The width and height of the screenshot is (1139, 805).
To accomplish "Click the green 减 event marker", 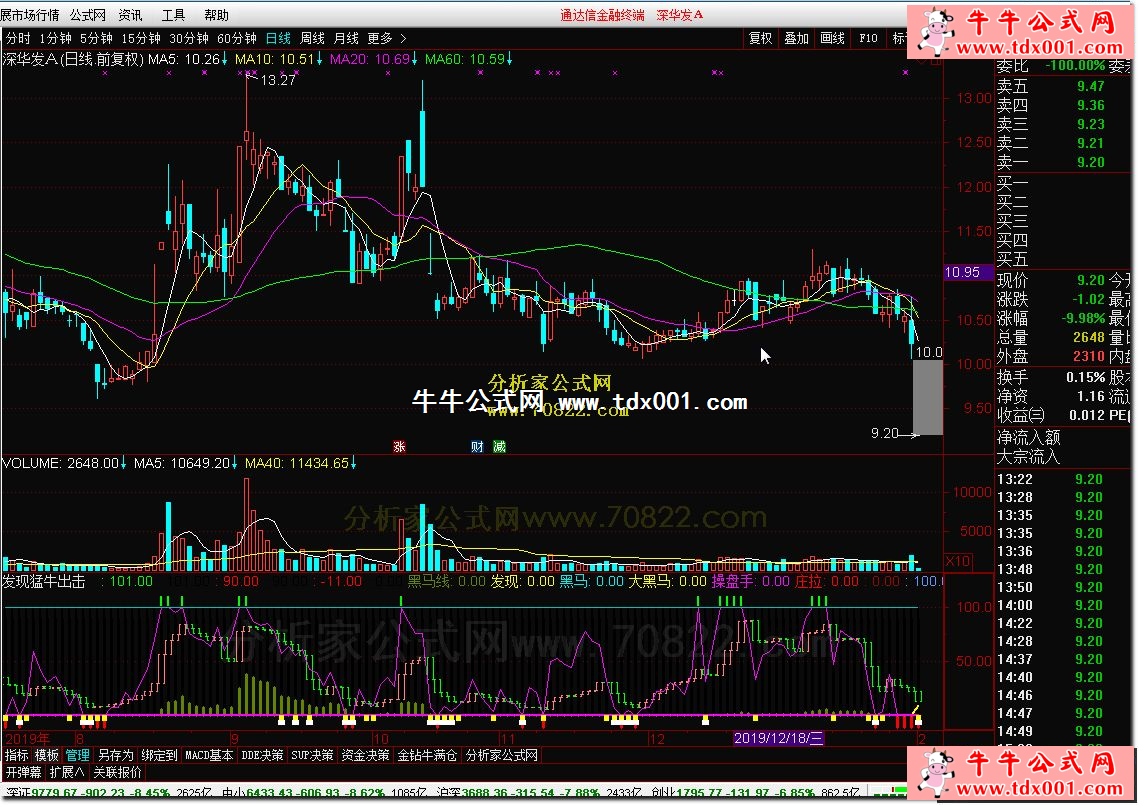I will (499, 446).
